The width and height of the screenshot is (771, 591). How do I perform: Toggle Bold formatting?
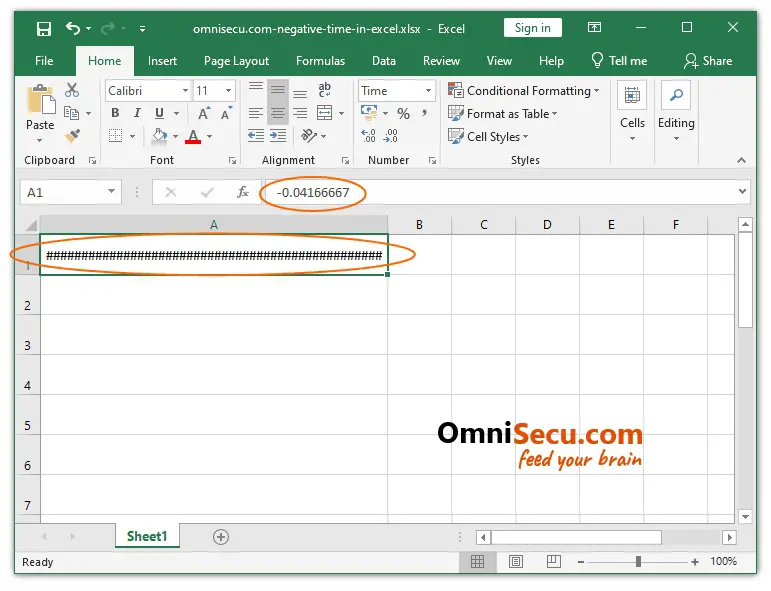click(x=115, y=113)
